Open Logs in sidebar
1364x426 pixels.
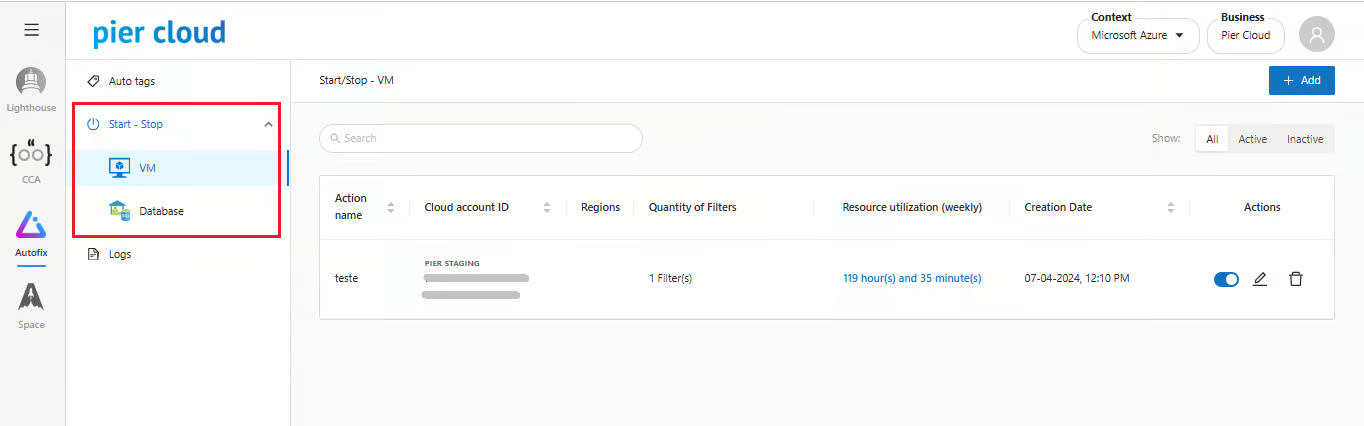click(120, 254)
